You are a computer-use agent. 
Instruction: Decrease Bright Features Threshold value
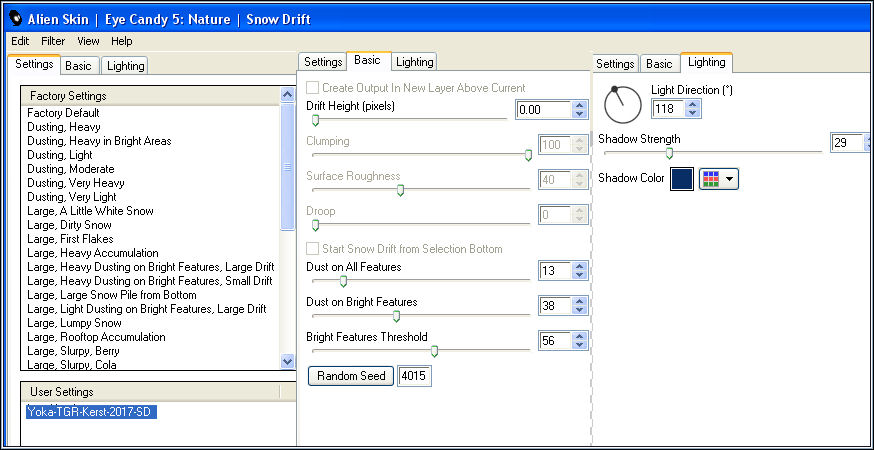click(580, 345)
